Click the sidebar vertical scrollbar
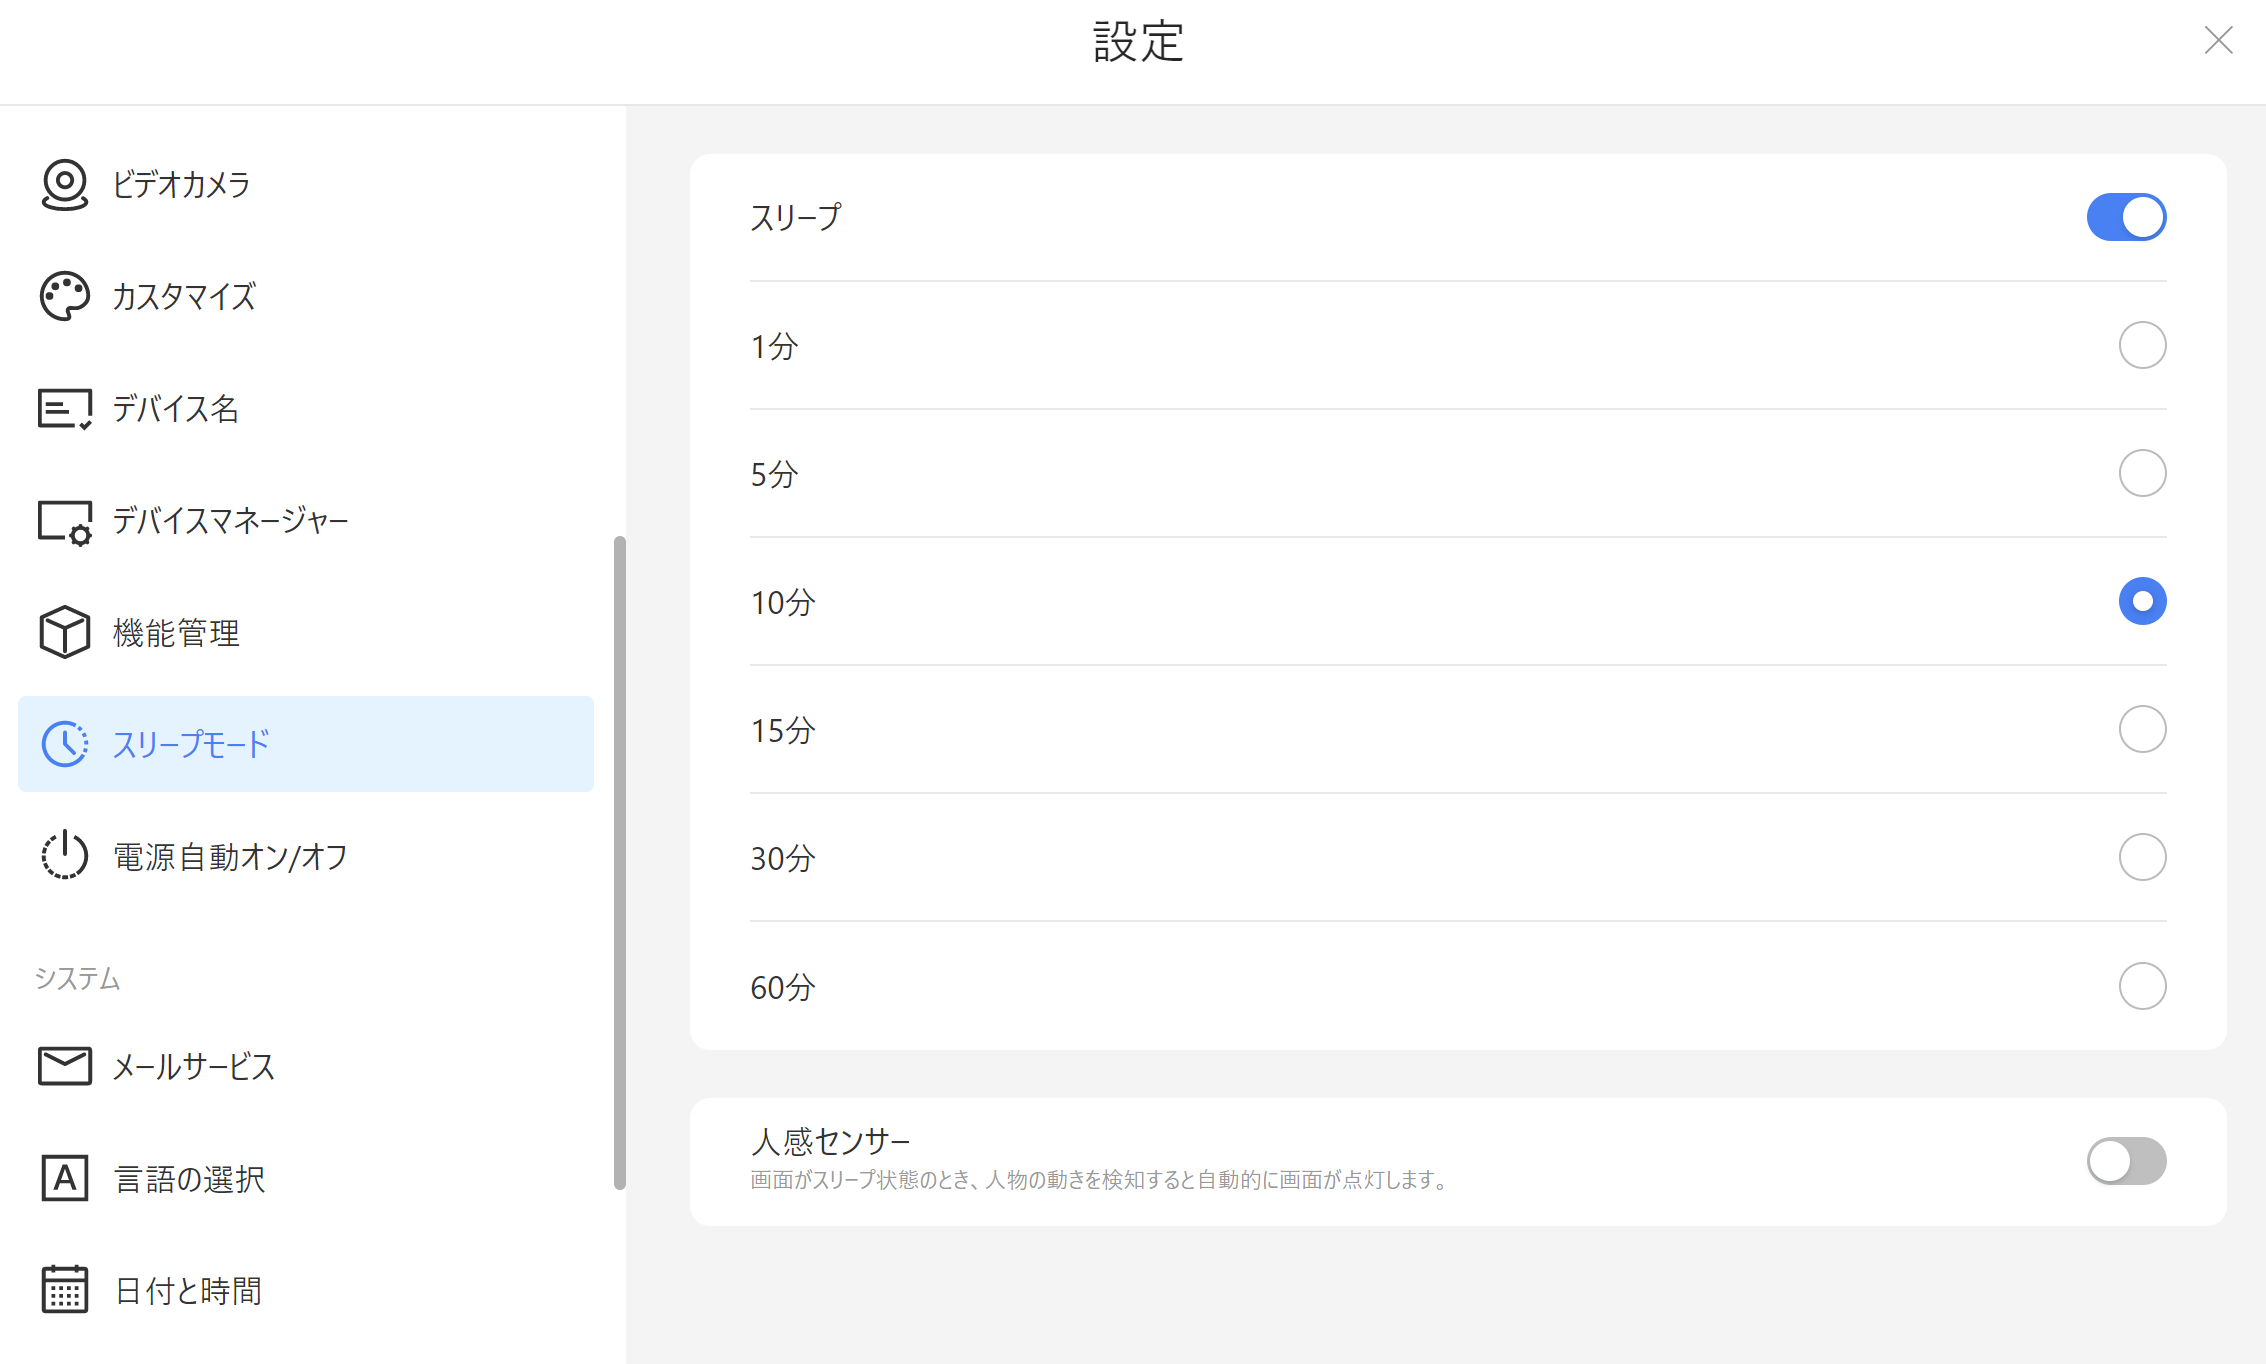 (x=620, y=860)
